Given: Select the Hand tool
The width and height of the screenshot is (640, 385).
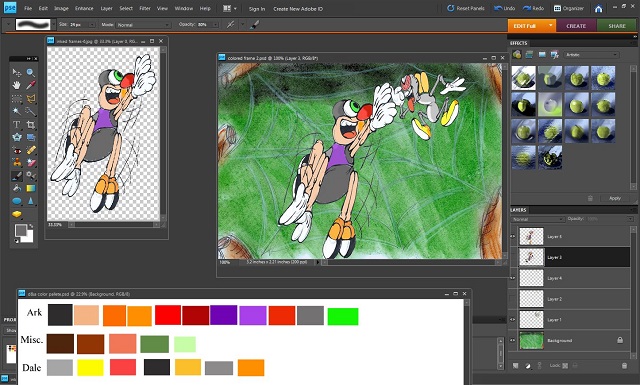Looking at the screenshot, I should coord(17,85).
